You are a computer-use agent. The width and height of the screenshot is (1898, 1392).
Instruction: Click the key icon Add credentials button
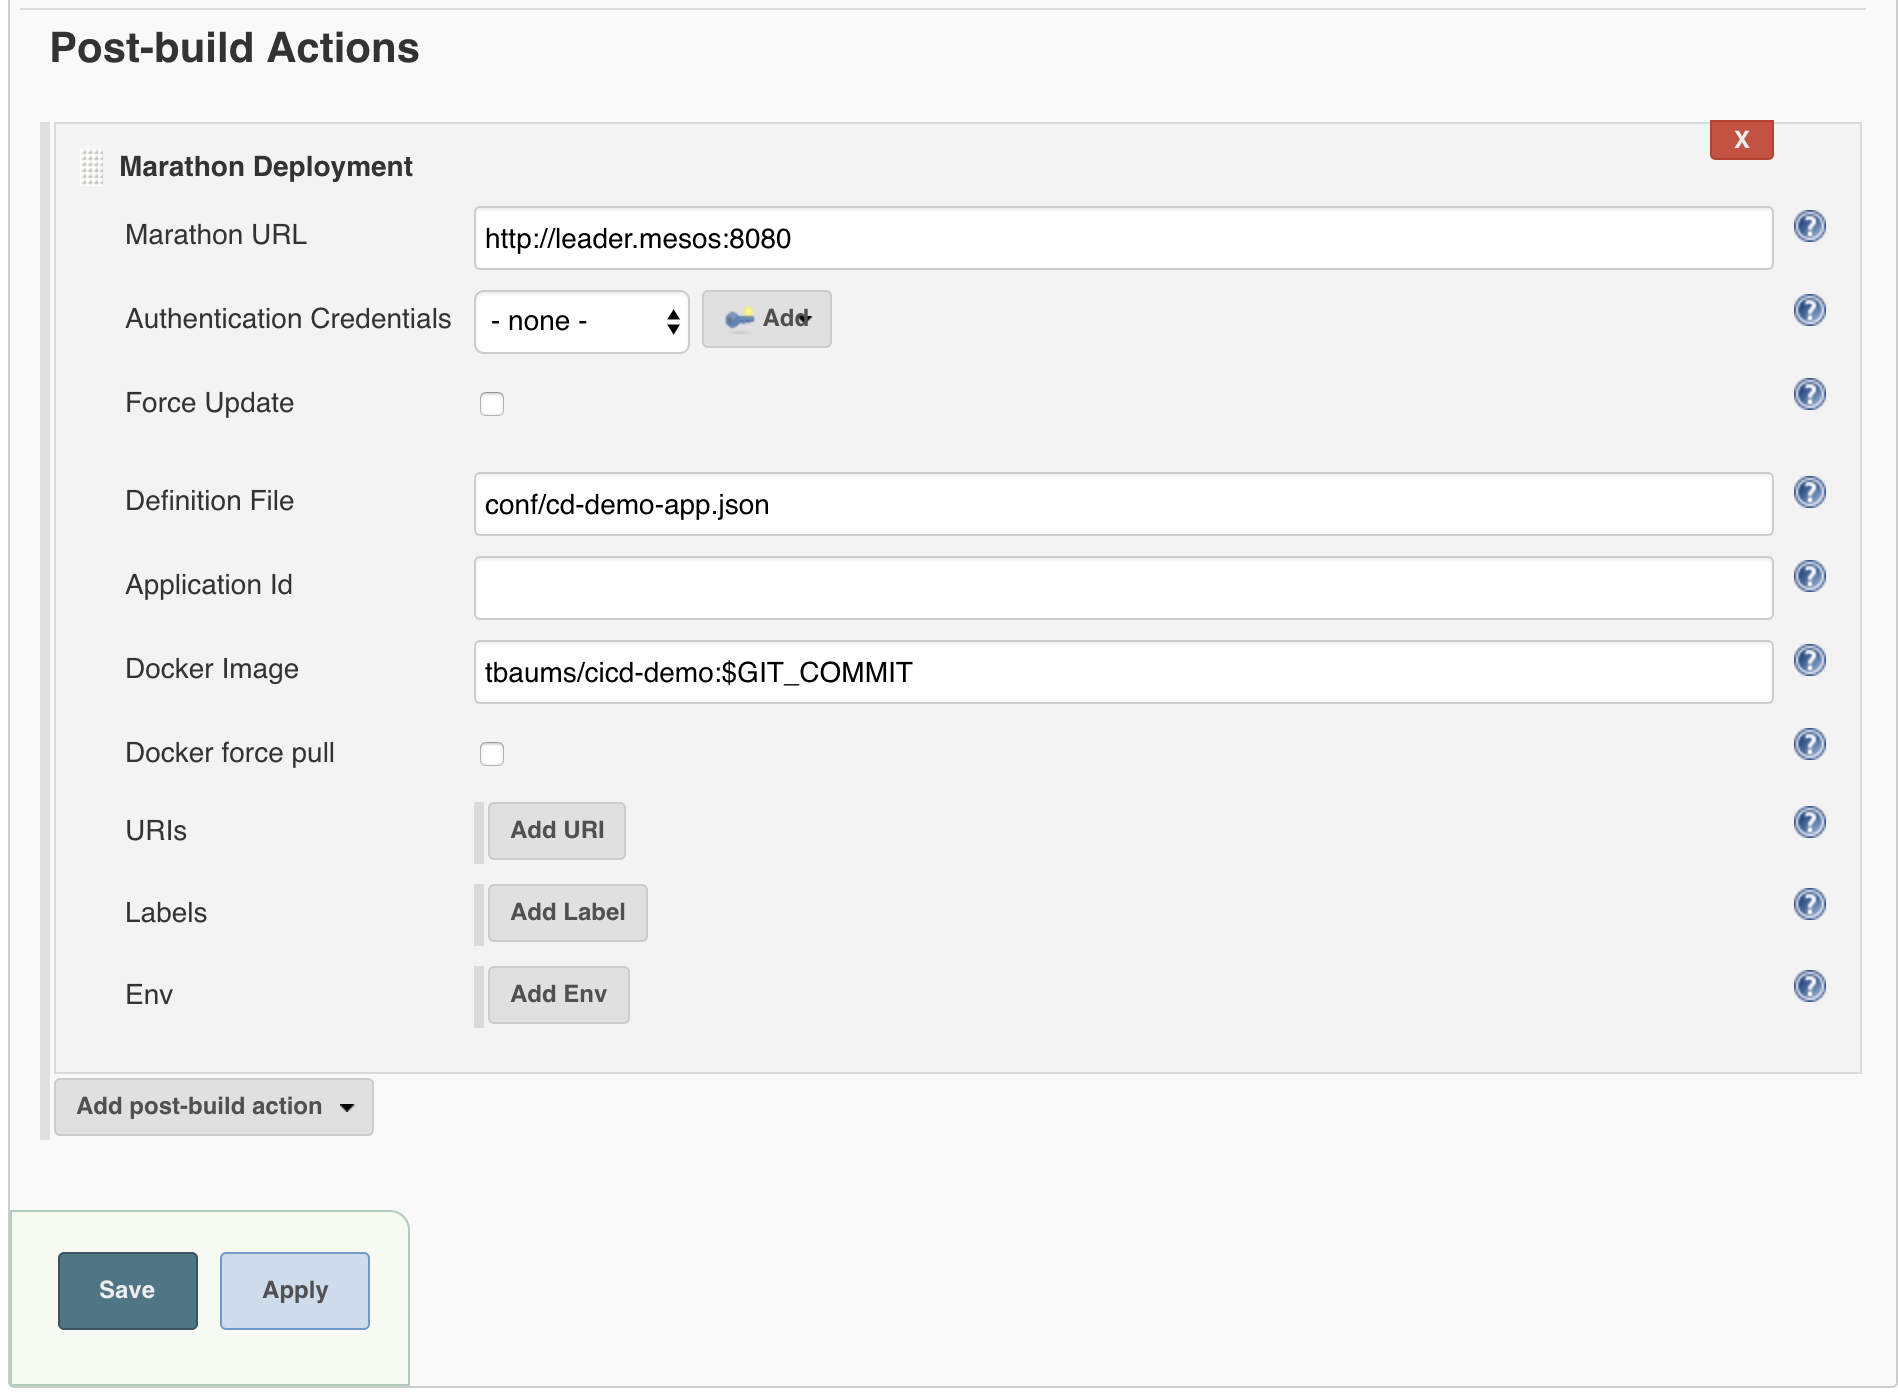click(x=766, y=319)
